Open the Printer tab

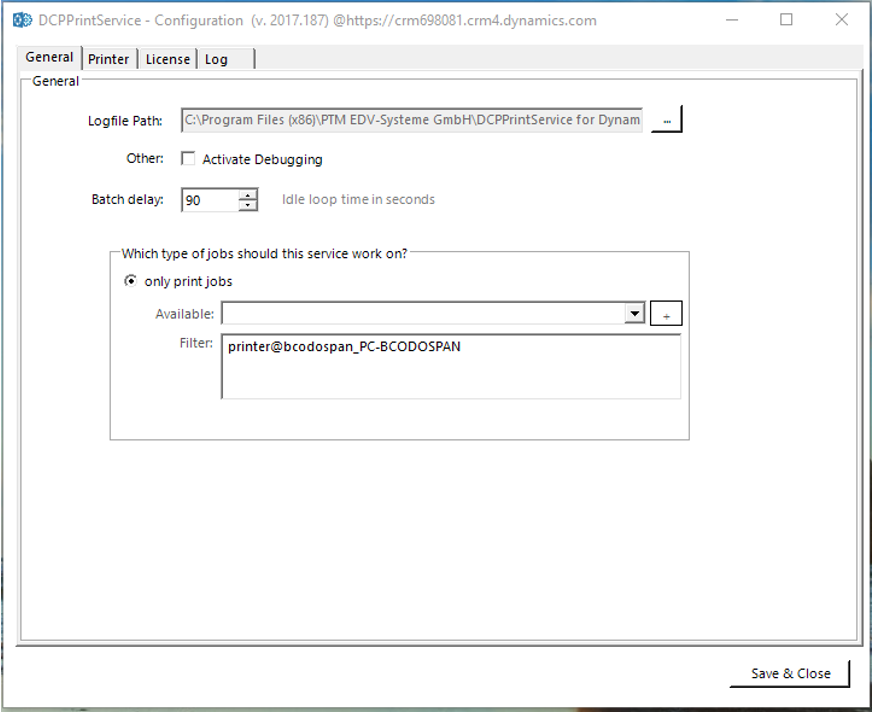(109, 59)
